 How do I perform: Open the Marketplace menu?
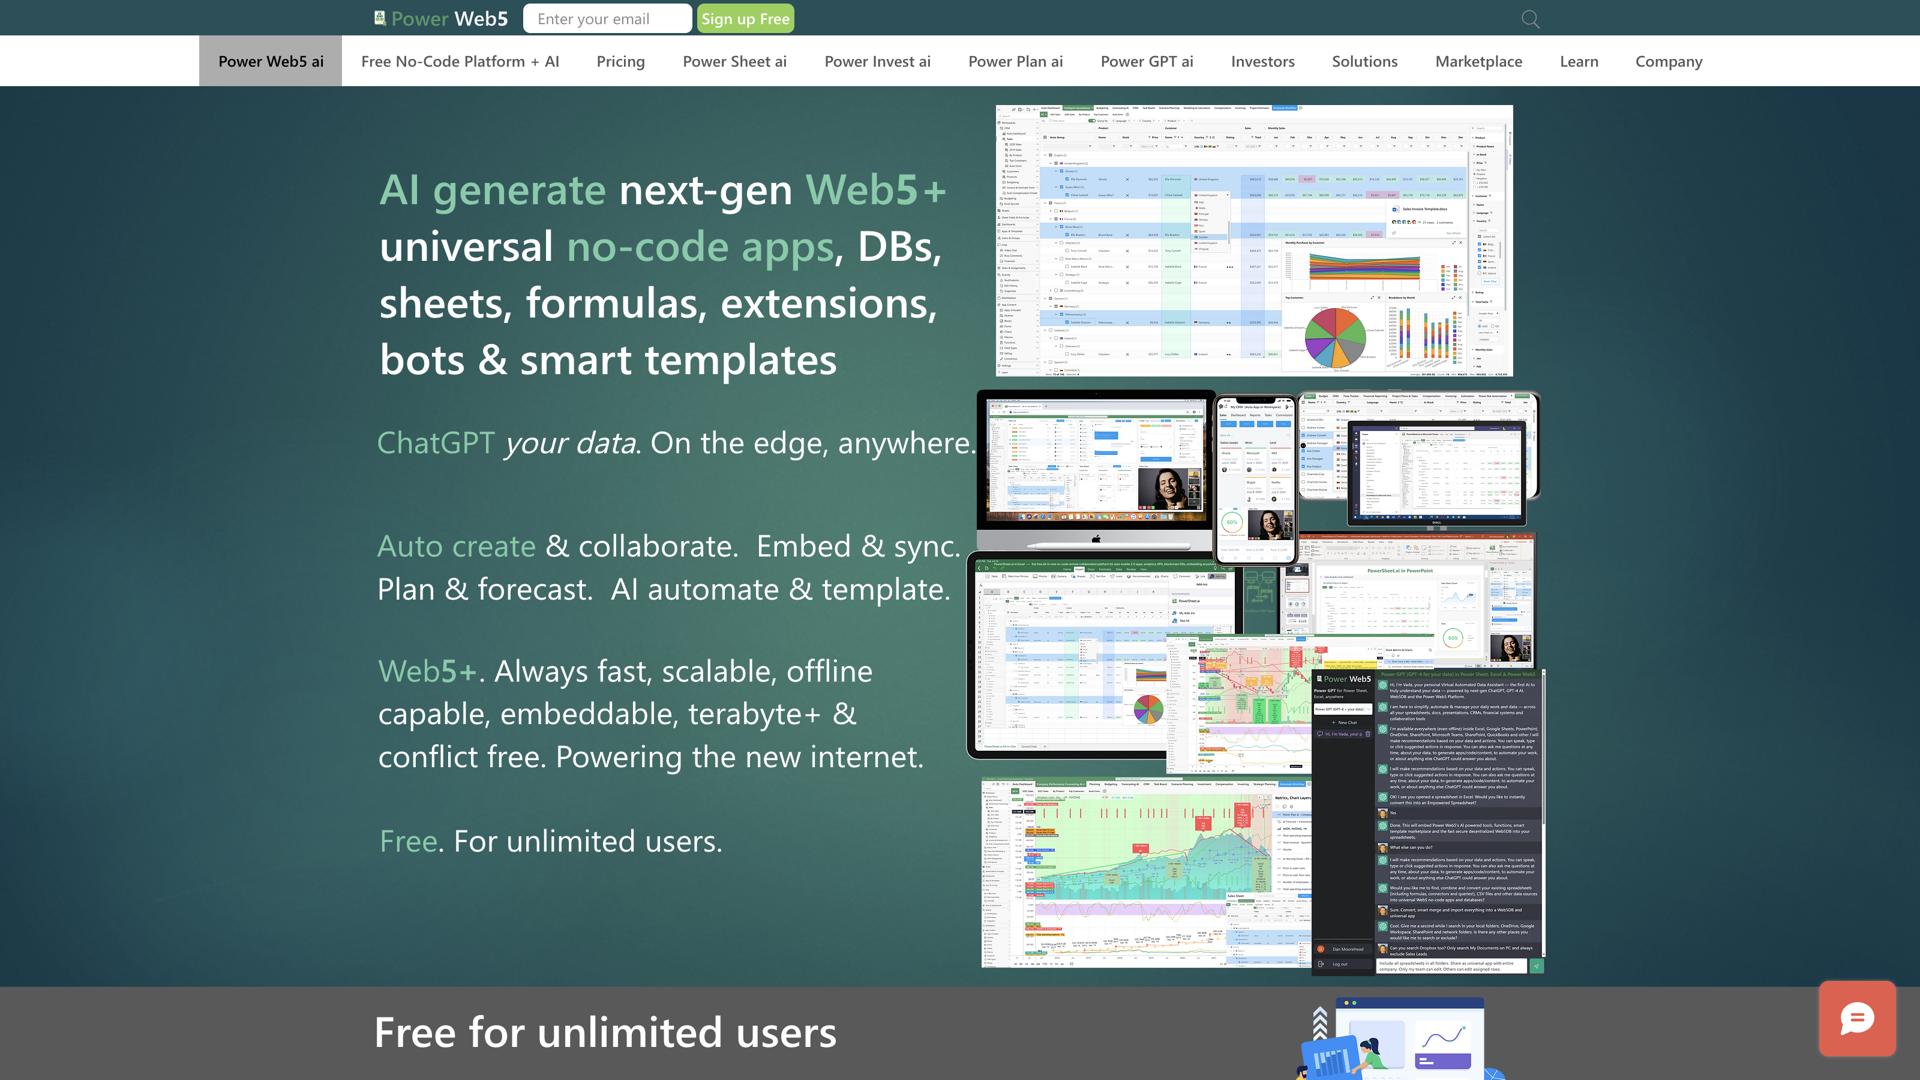[x=1478, y=61]
